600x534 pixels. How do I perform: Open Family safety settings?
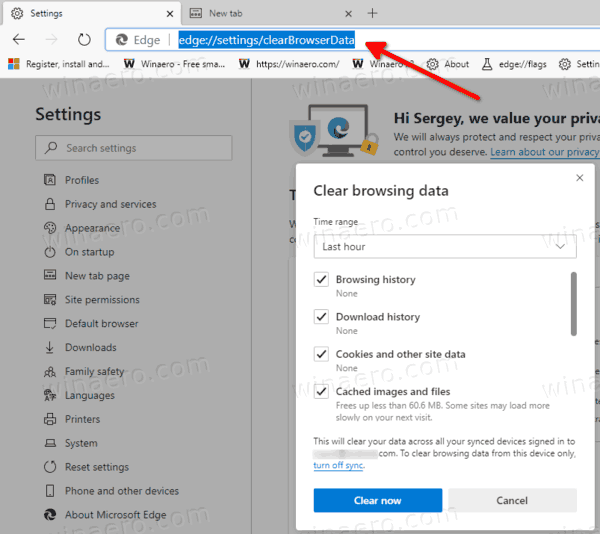pos(95,371)
